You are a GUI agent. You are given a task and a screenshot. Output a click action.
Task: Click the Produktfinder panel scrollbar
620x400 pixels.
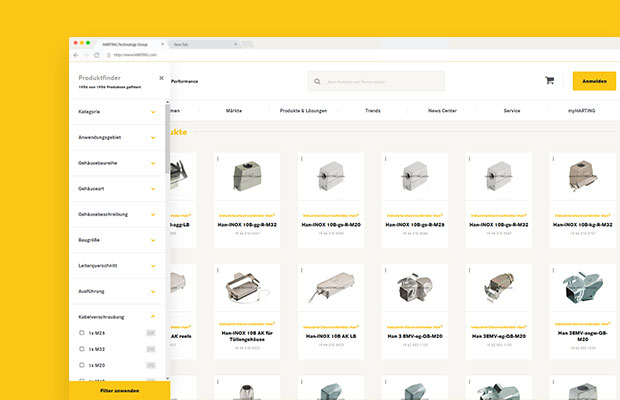point(168,138)
